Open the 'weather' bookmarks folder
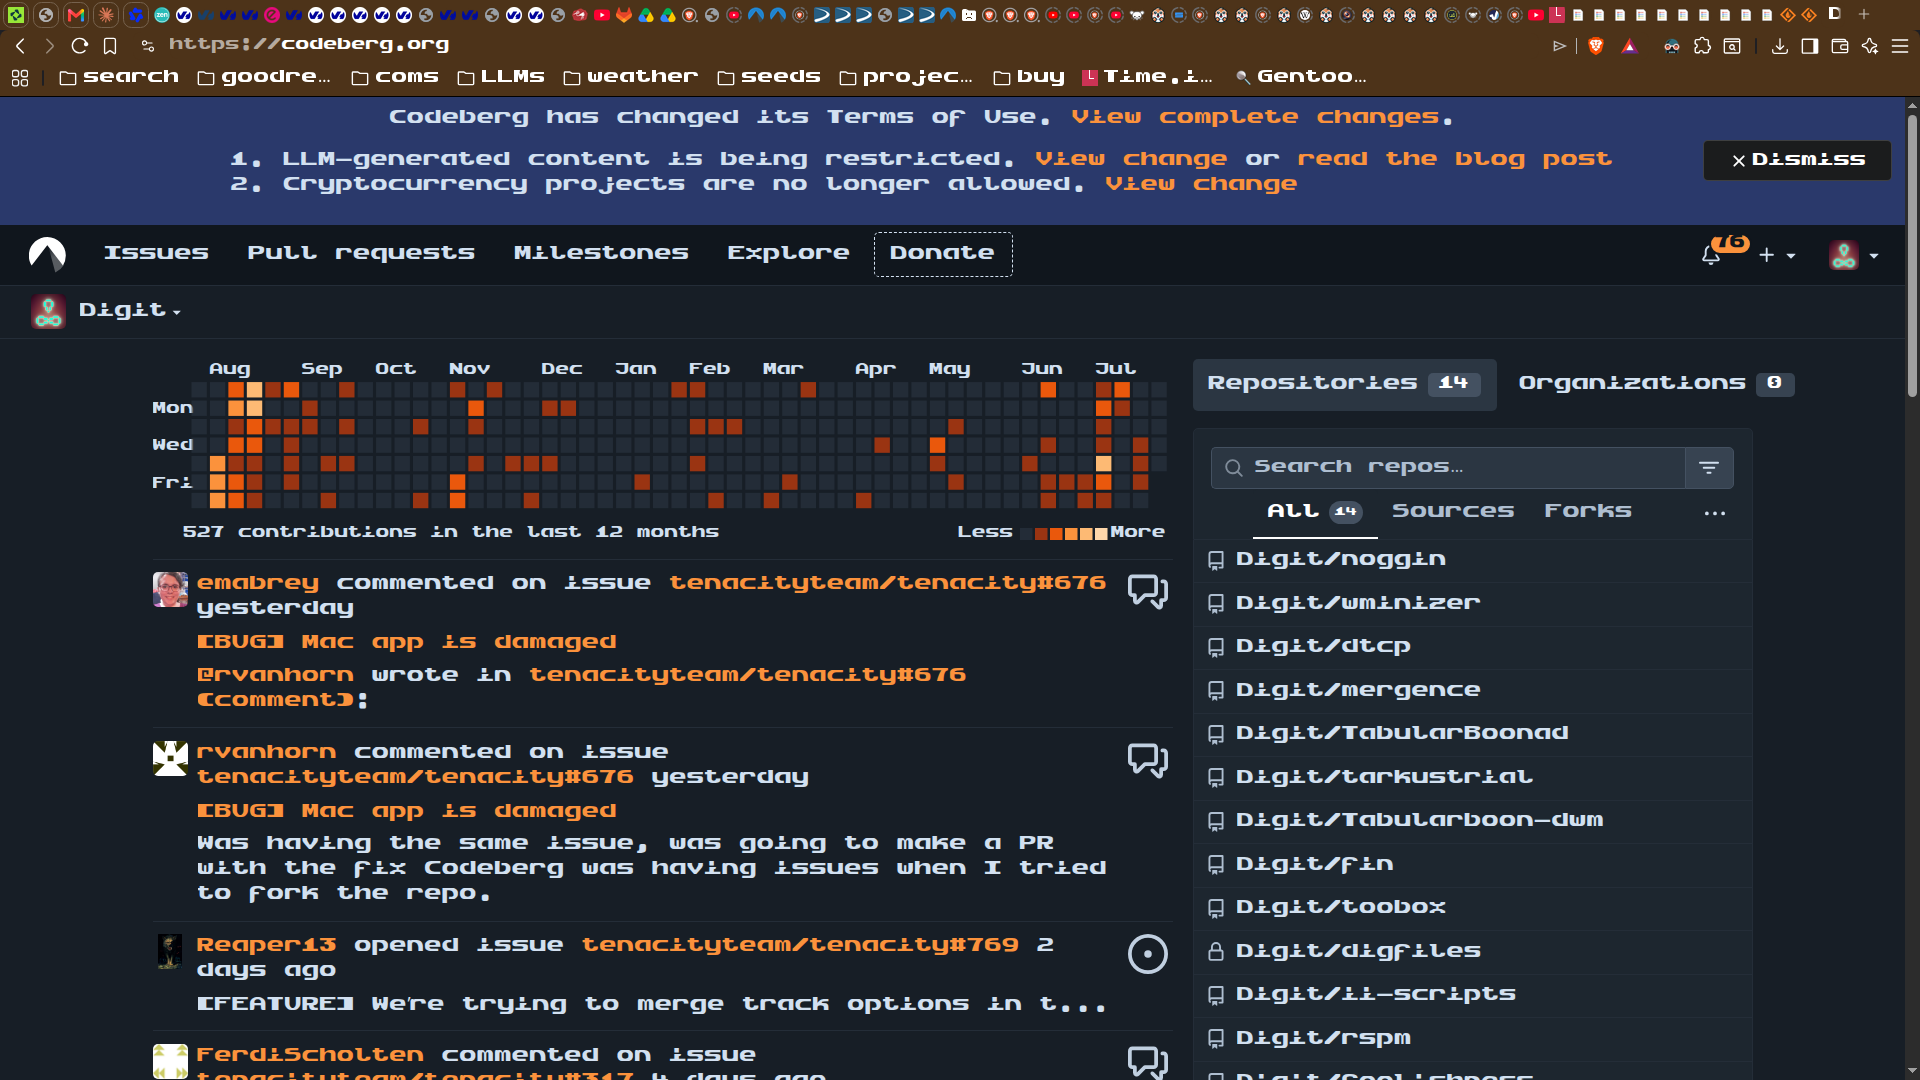 (x=631, y=77)
